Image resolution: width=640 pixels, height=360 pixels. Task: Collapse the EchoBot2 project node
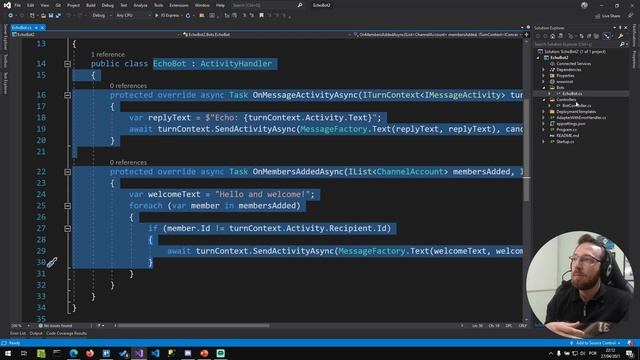point(538,58)
